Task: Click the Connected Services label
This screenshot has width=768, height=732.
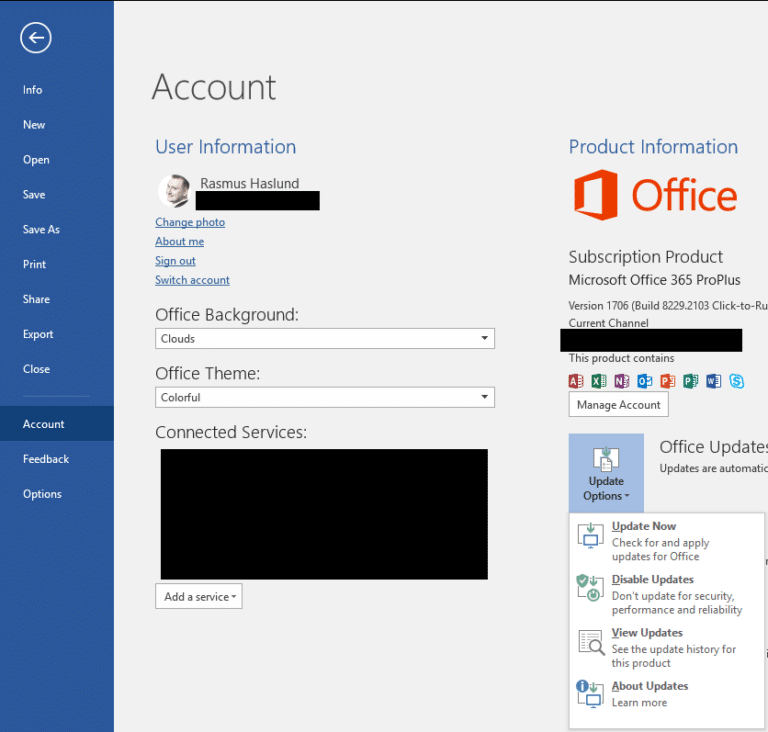Action: coord(231,432)
